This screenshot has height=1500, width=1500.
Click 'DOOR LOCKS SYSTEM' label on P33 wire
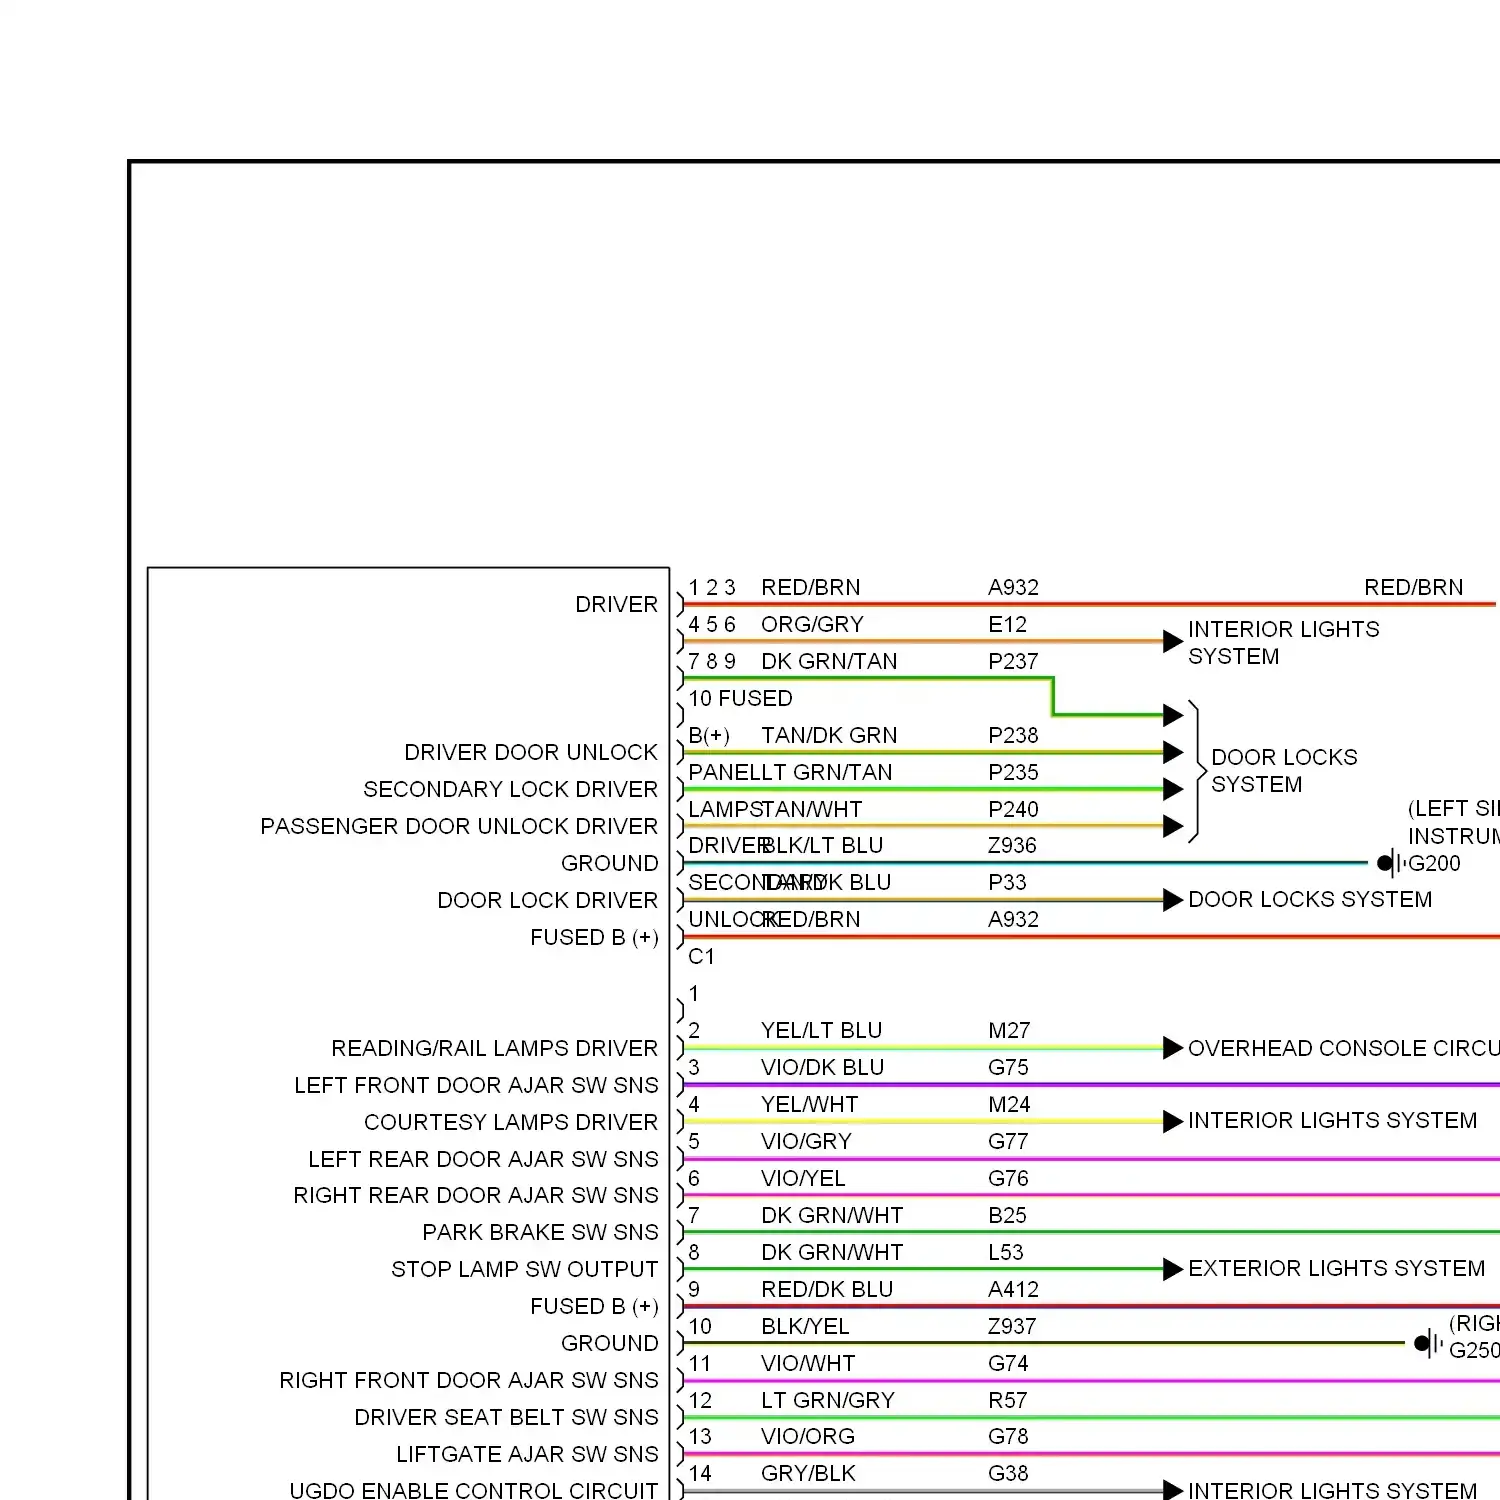point(1310,899)
